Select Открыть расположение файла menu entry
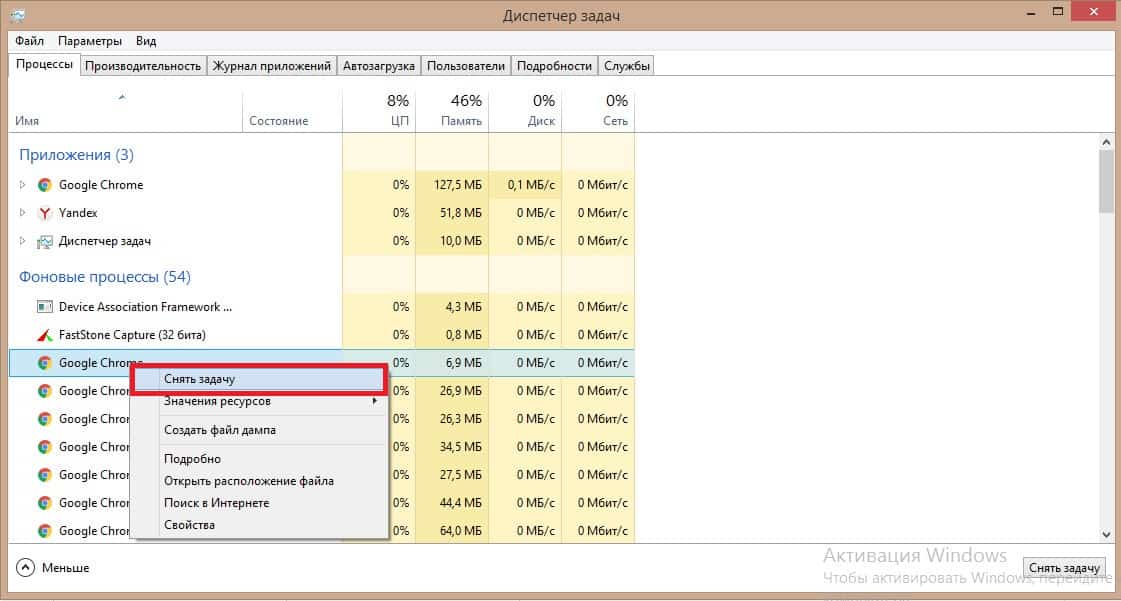Viewport: 1121px width, 601px height. 249,481
